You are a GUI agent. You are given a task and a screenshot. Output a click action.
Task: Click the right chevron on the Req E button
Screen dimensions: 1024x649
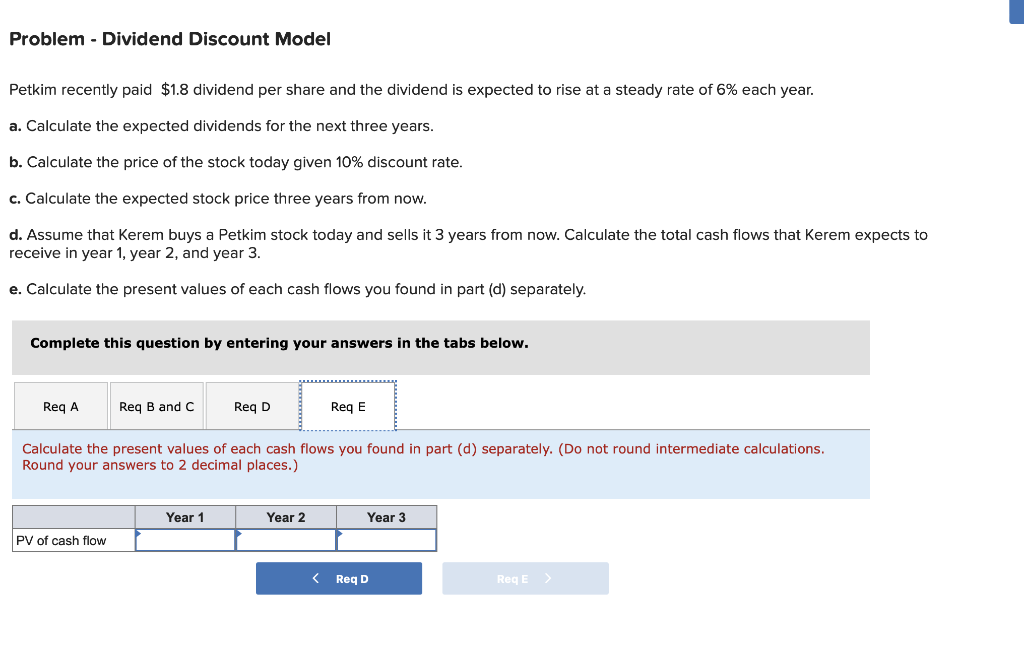pos(550,578)
